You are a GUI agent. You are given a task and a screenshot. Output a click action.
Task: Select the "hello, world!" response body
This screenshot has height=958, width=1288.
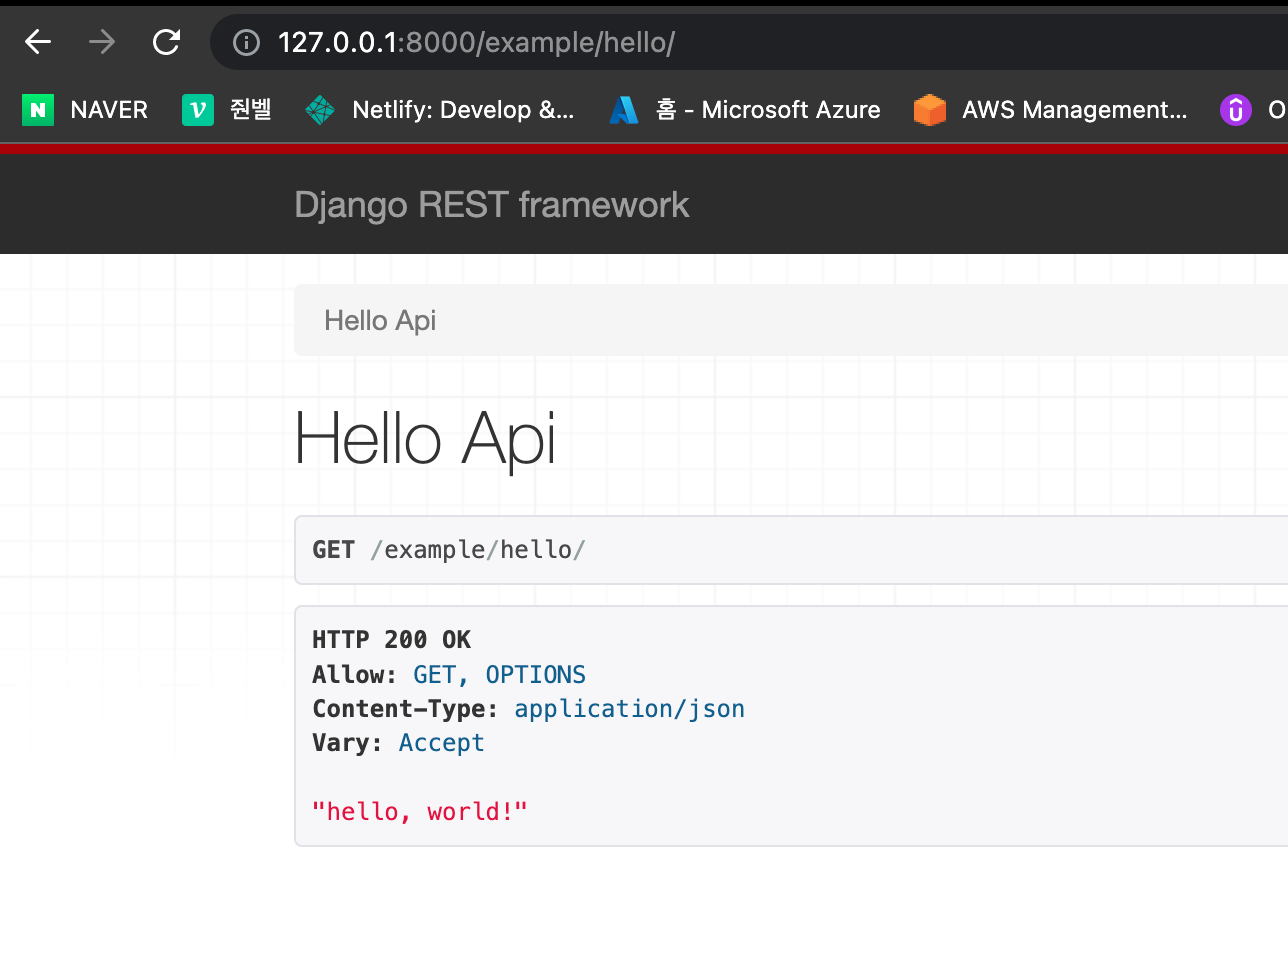tap(420, 812)
